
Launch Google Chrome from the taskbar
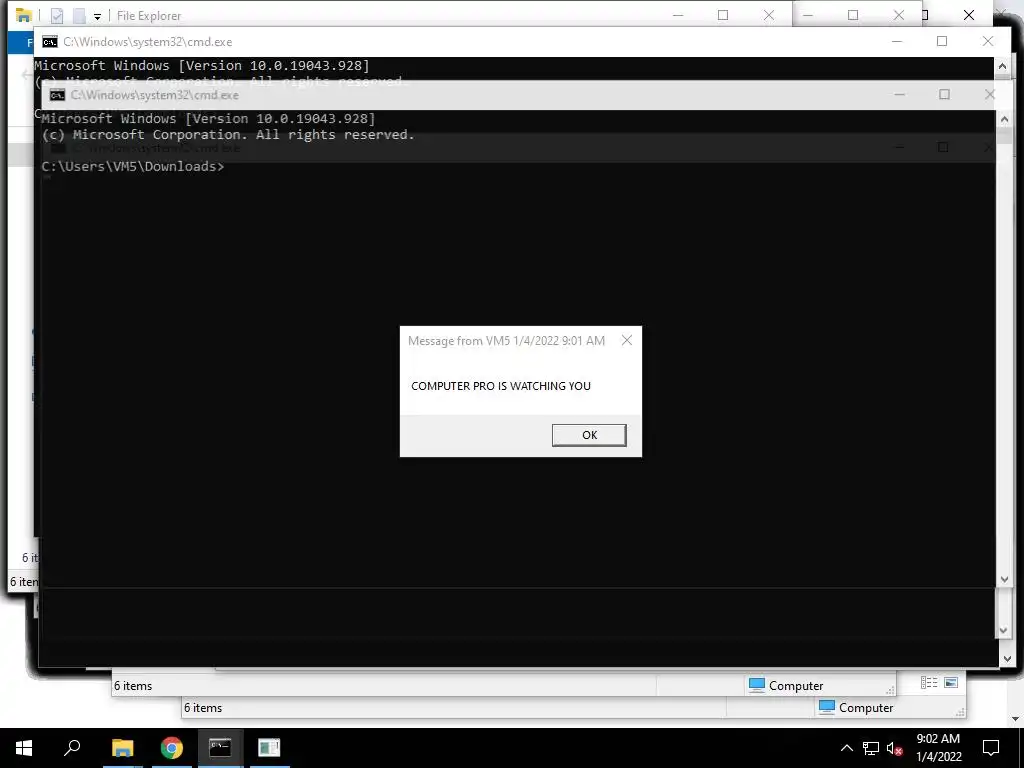point(172,748)
